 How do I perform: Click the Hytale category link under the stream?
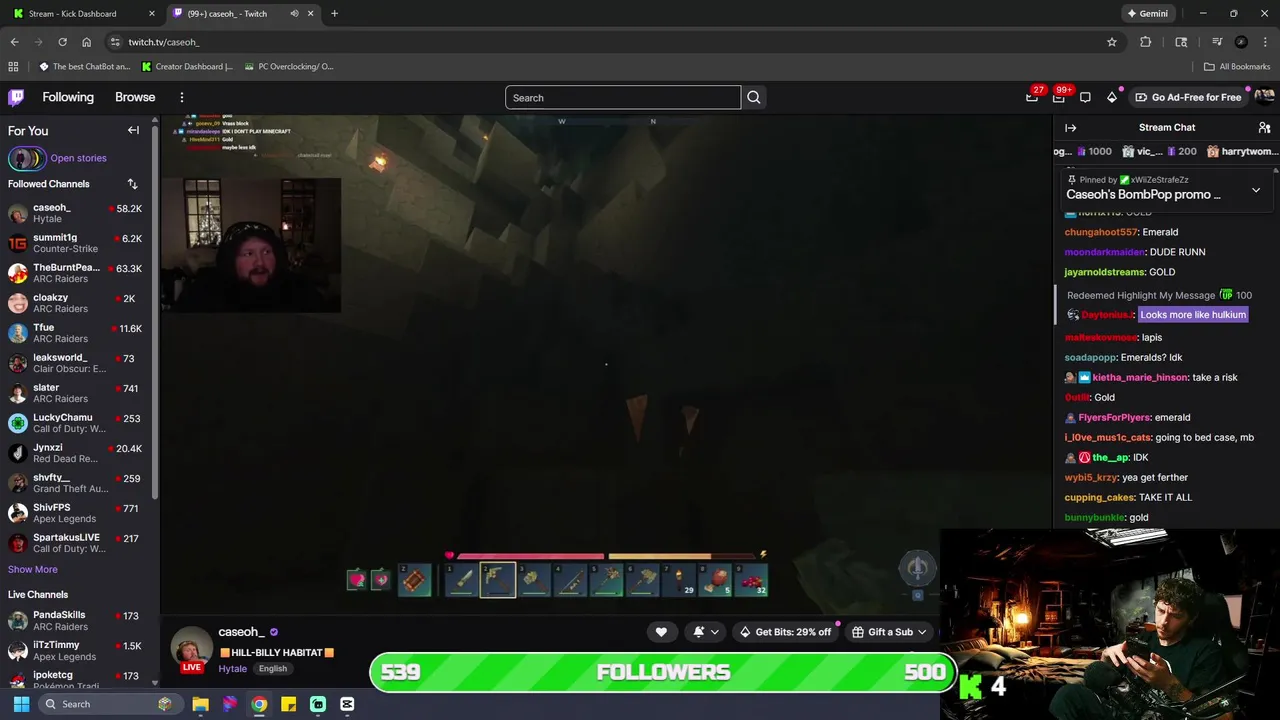pos(232,668)
